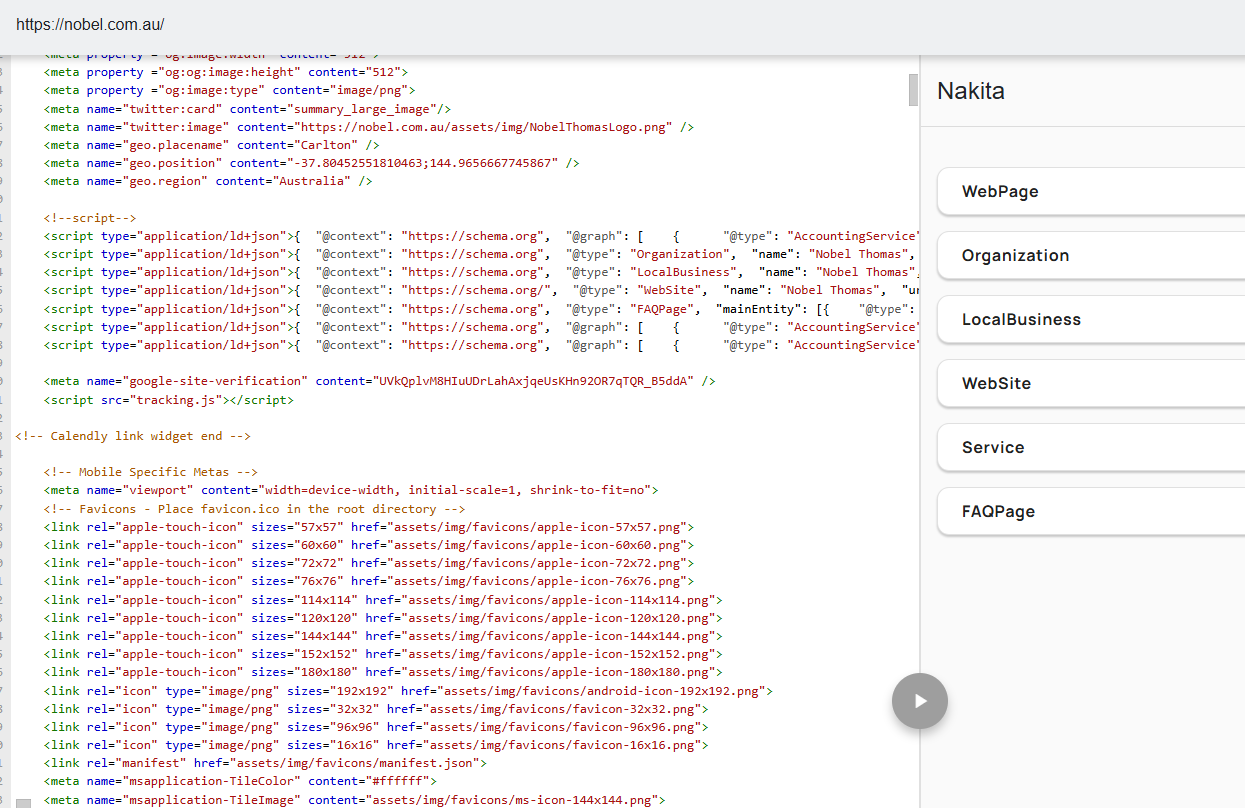The width and height of the screenshot is (1245, 808).
Task: Select the Service schema card
Action: (1091, 447)
